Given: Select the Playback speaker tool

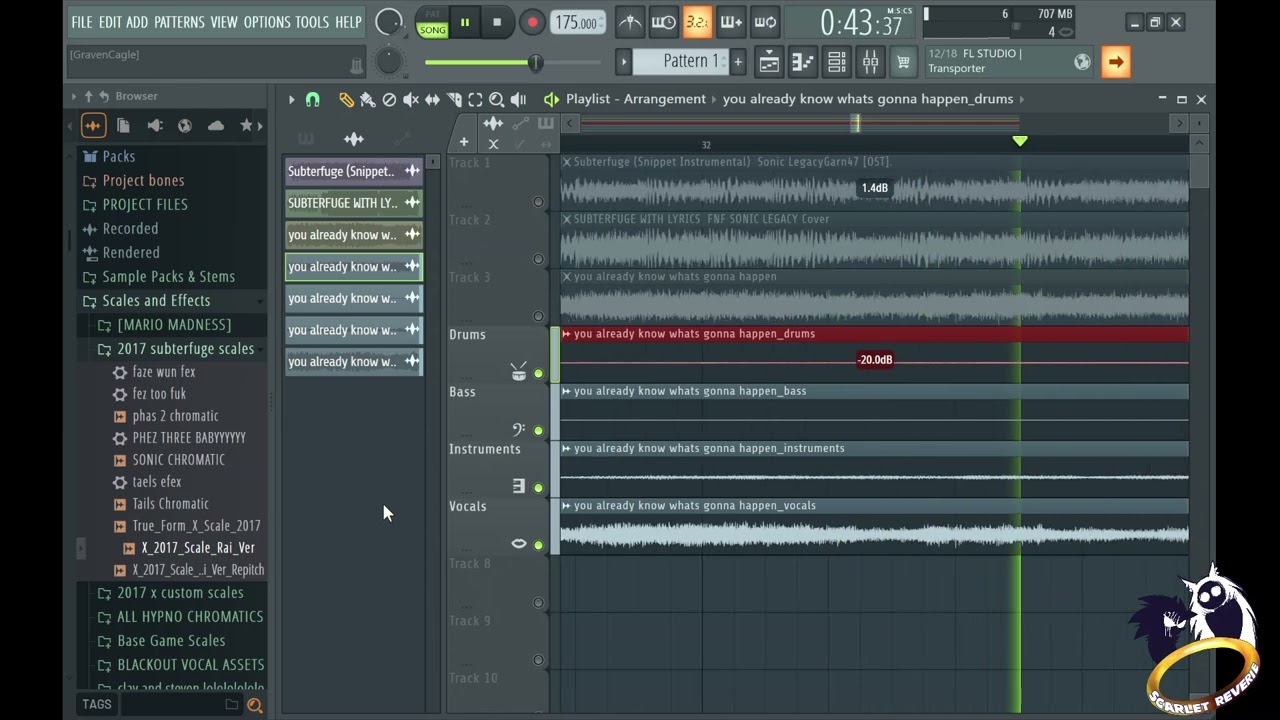Looking at the screenshot, I should 518,99.
